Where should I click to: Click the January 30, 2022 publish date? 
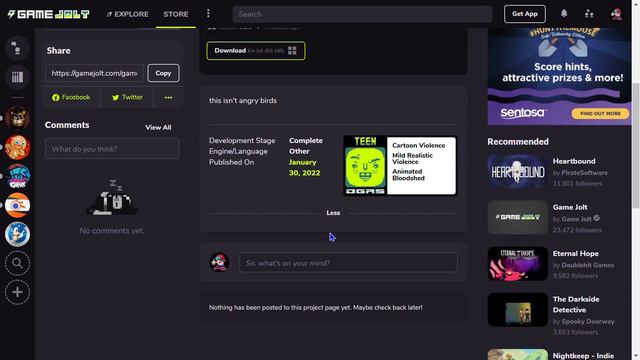(x=304, y=167)
